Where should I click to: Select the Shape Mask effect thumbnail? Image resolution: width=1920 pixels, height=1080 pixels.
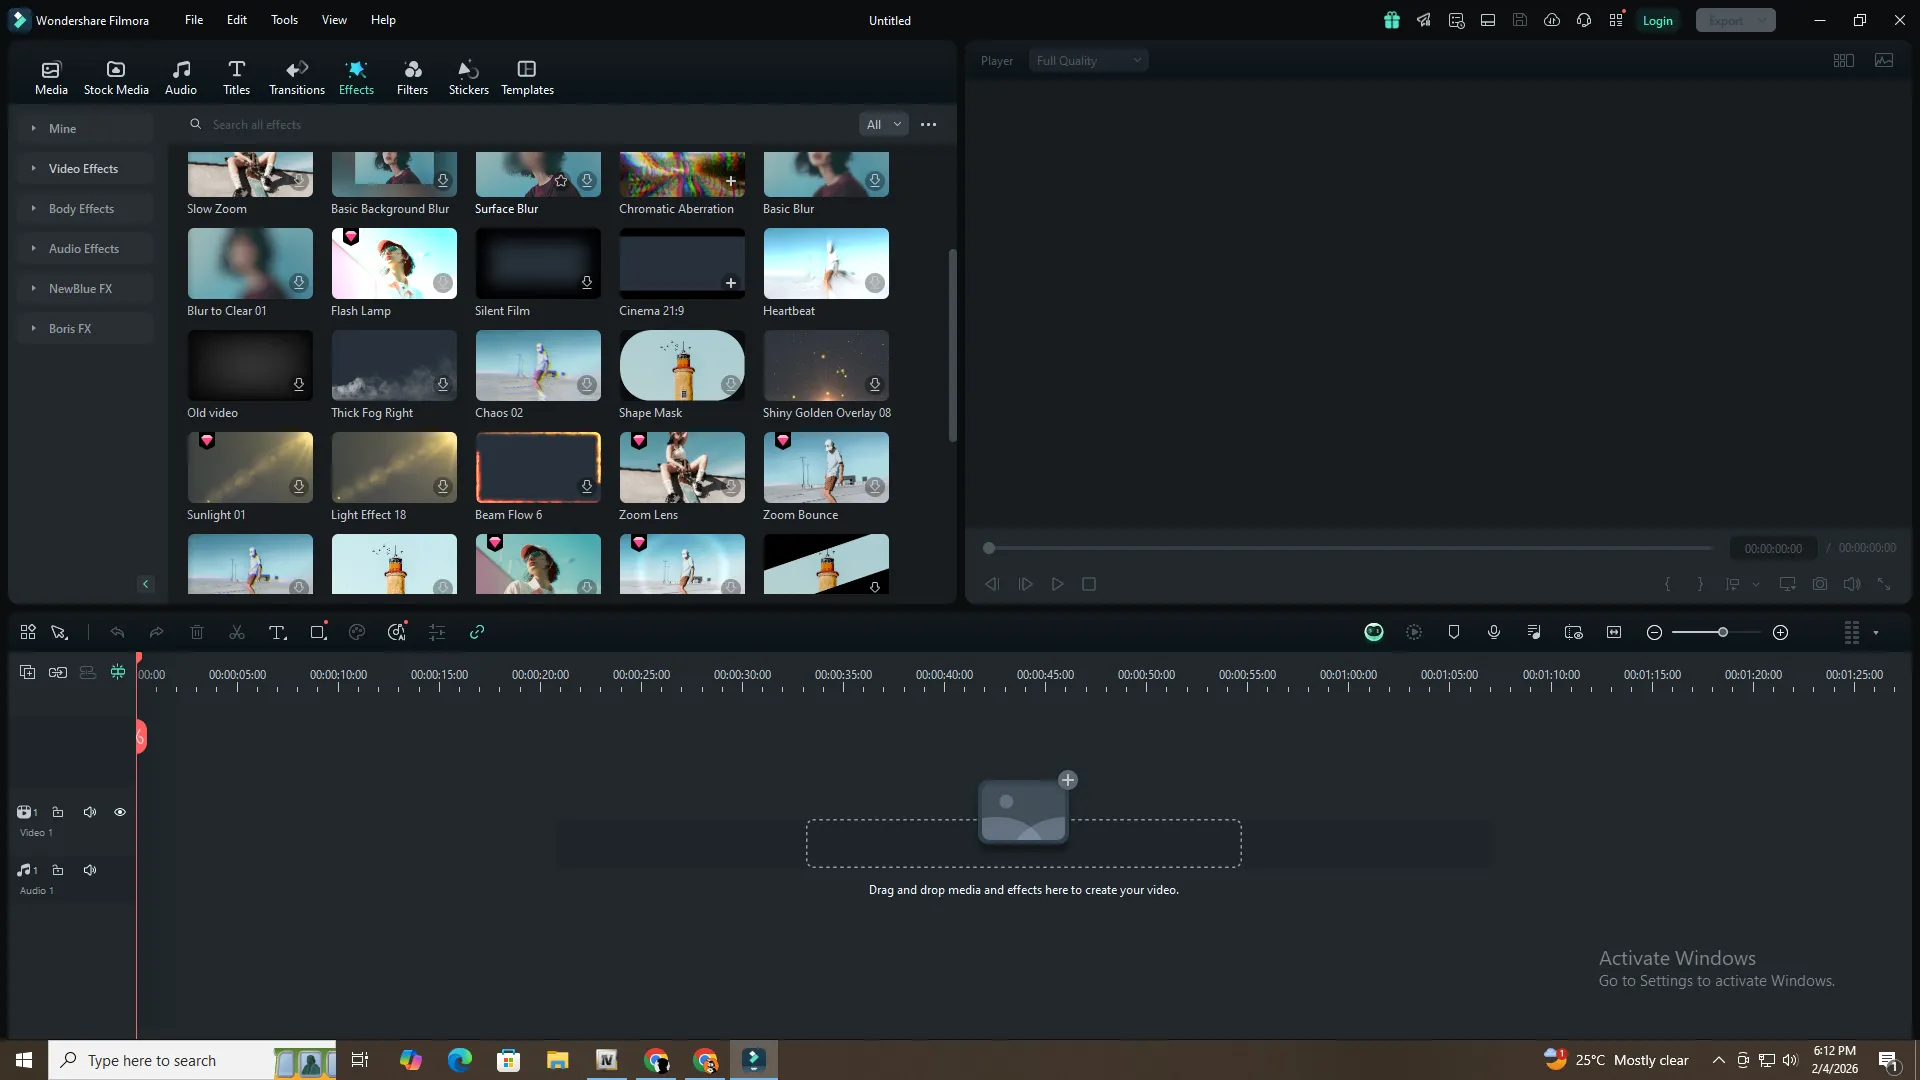(x=682, y=366)
